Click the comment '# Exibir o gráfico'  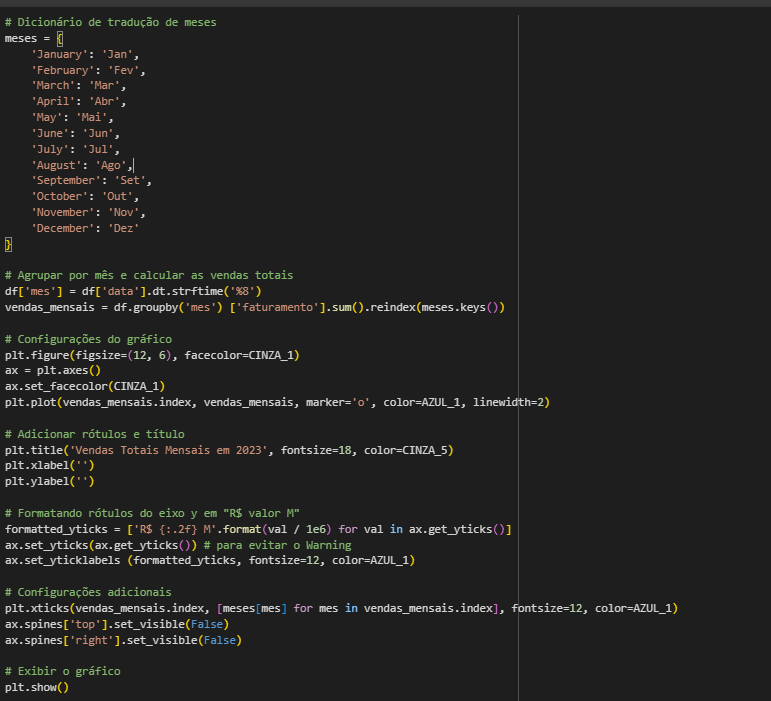pos(63,671)
